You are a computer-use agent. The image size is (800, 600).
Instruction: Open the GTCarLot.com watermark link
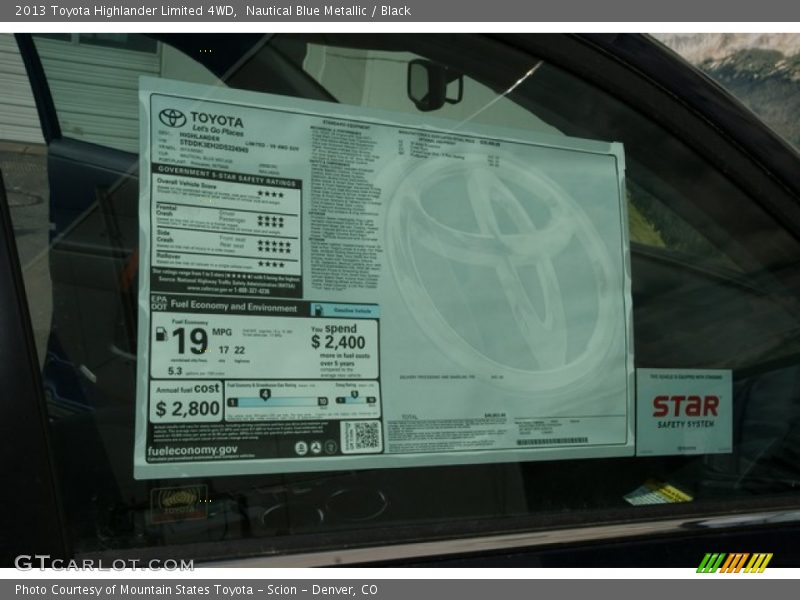(x=104, y=564)
